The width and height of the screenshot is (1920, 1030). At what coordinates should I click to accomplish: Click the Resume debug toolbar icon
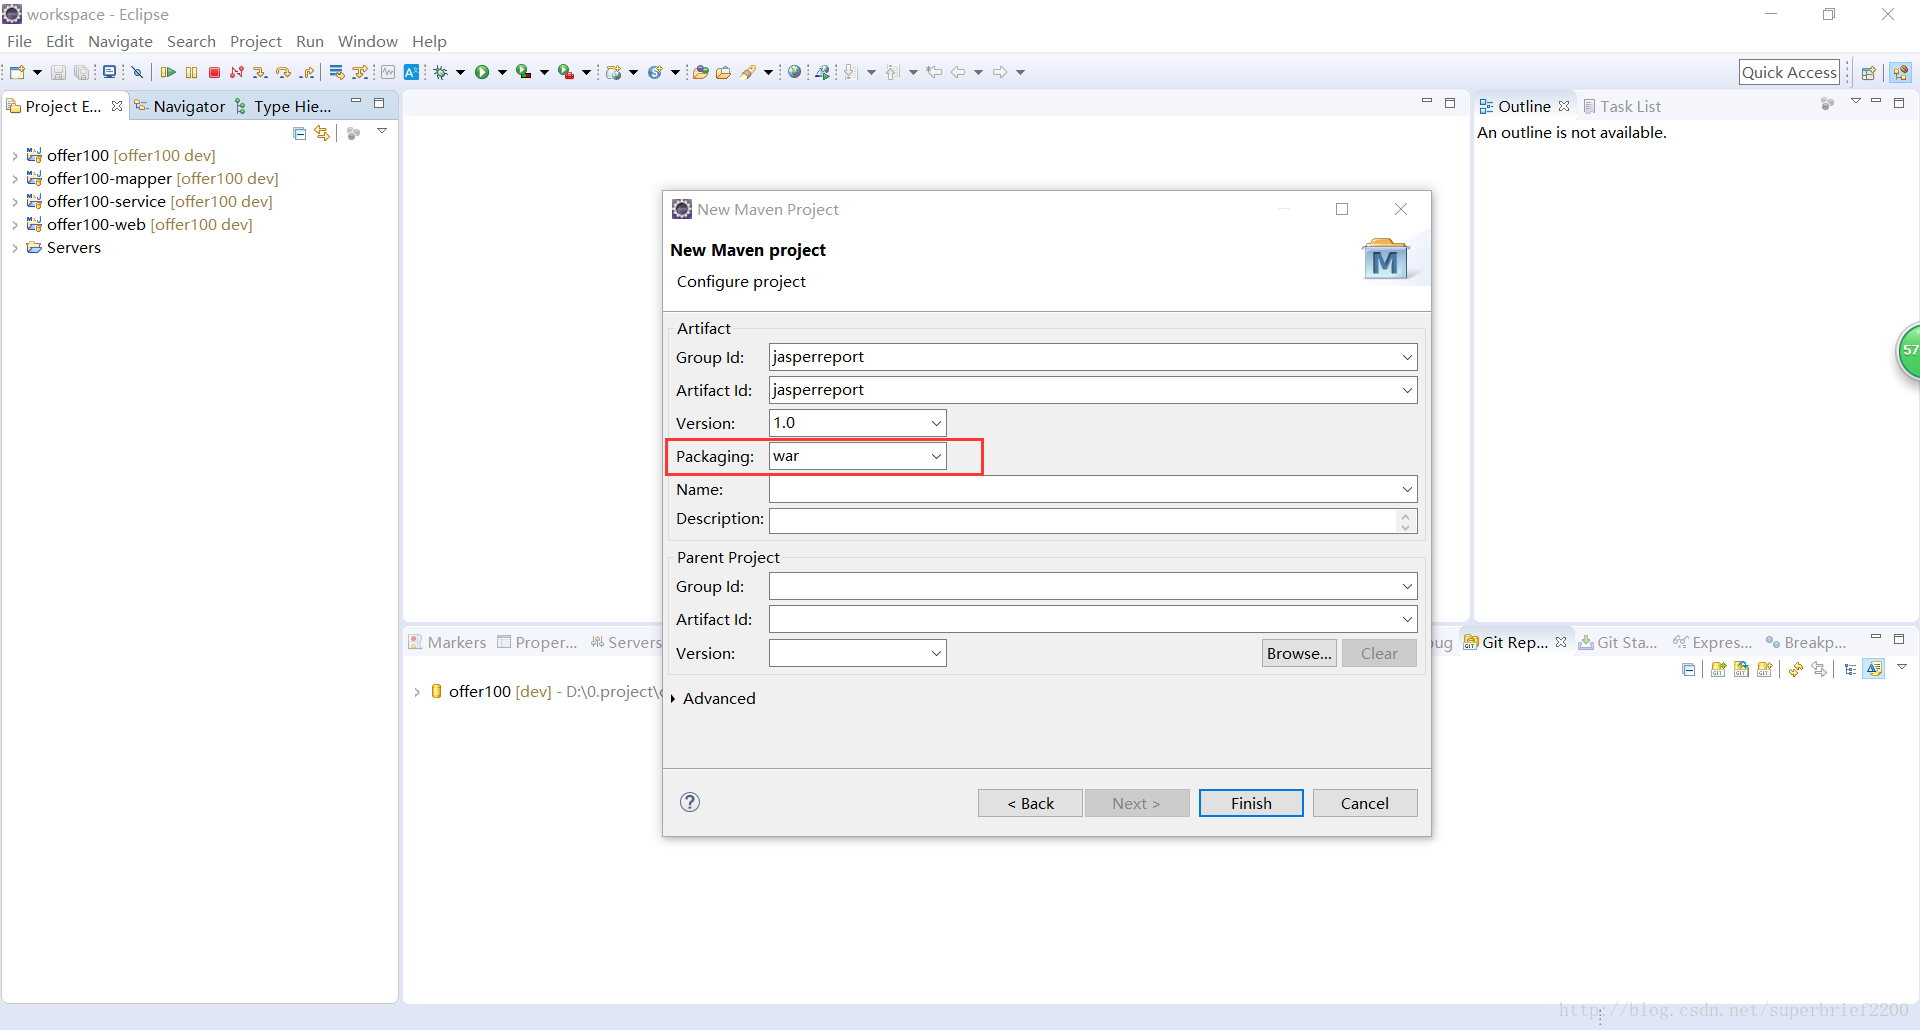(168, 72)
